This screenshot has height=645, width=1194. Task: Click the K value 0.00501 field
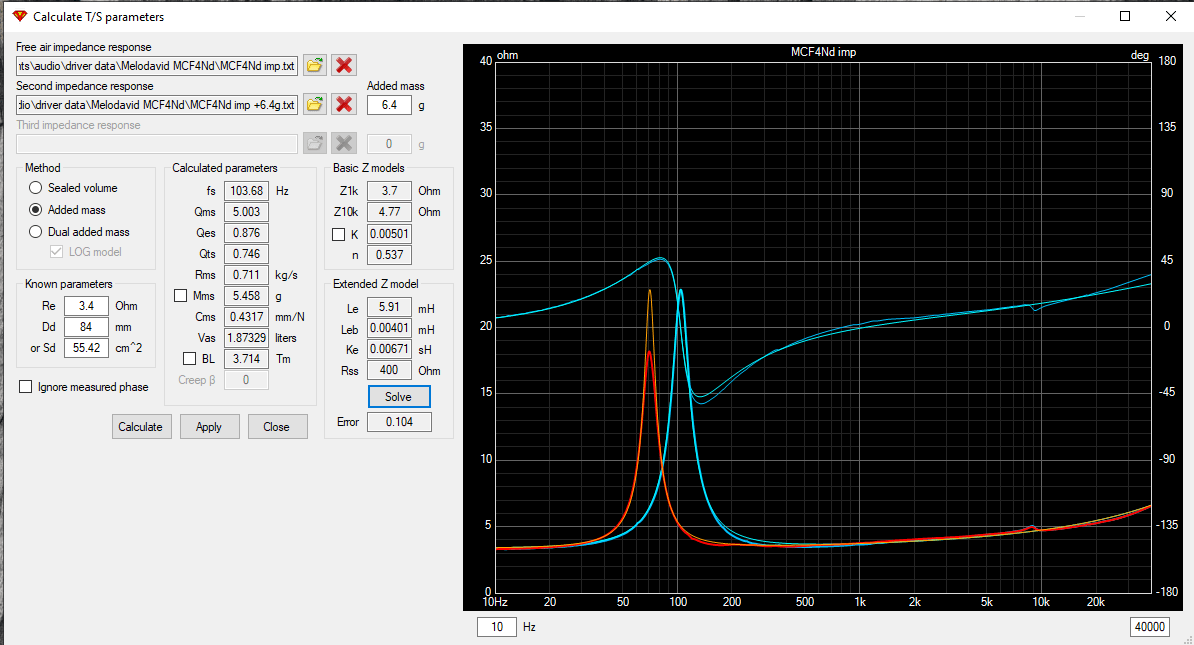(x=389, y=234)
